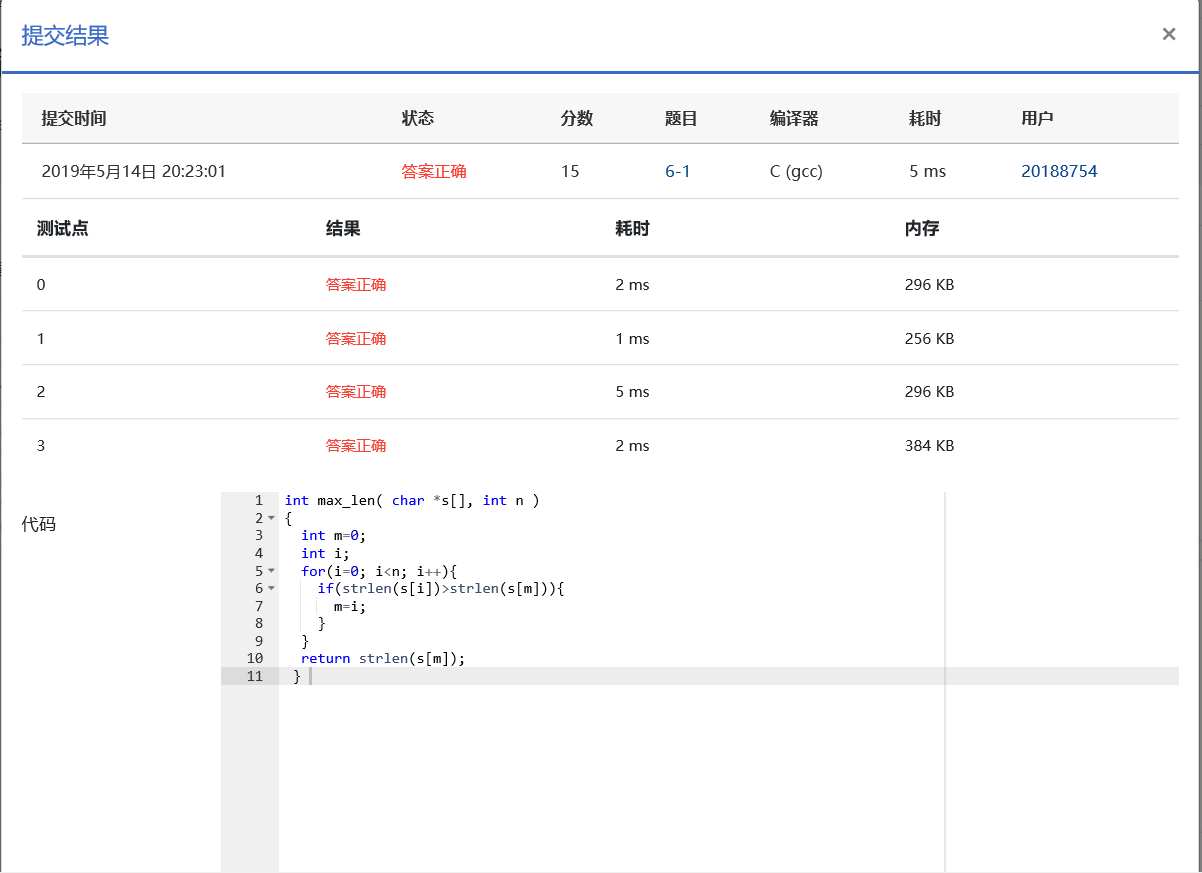The width and height of the screenshot is (1202, 873).
Task: Click the 提交结果 dialog title
Action: pyautogui.click(x=65, y=36)
